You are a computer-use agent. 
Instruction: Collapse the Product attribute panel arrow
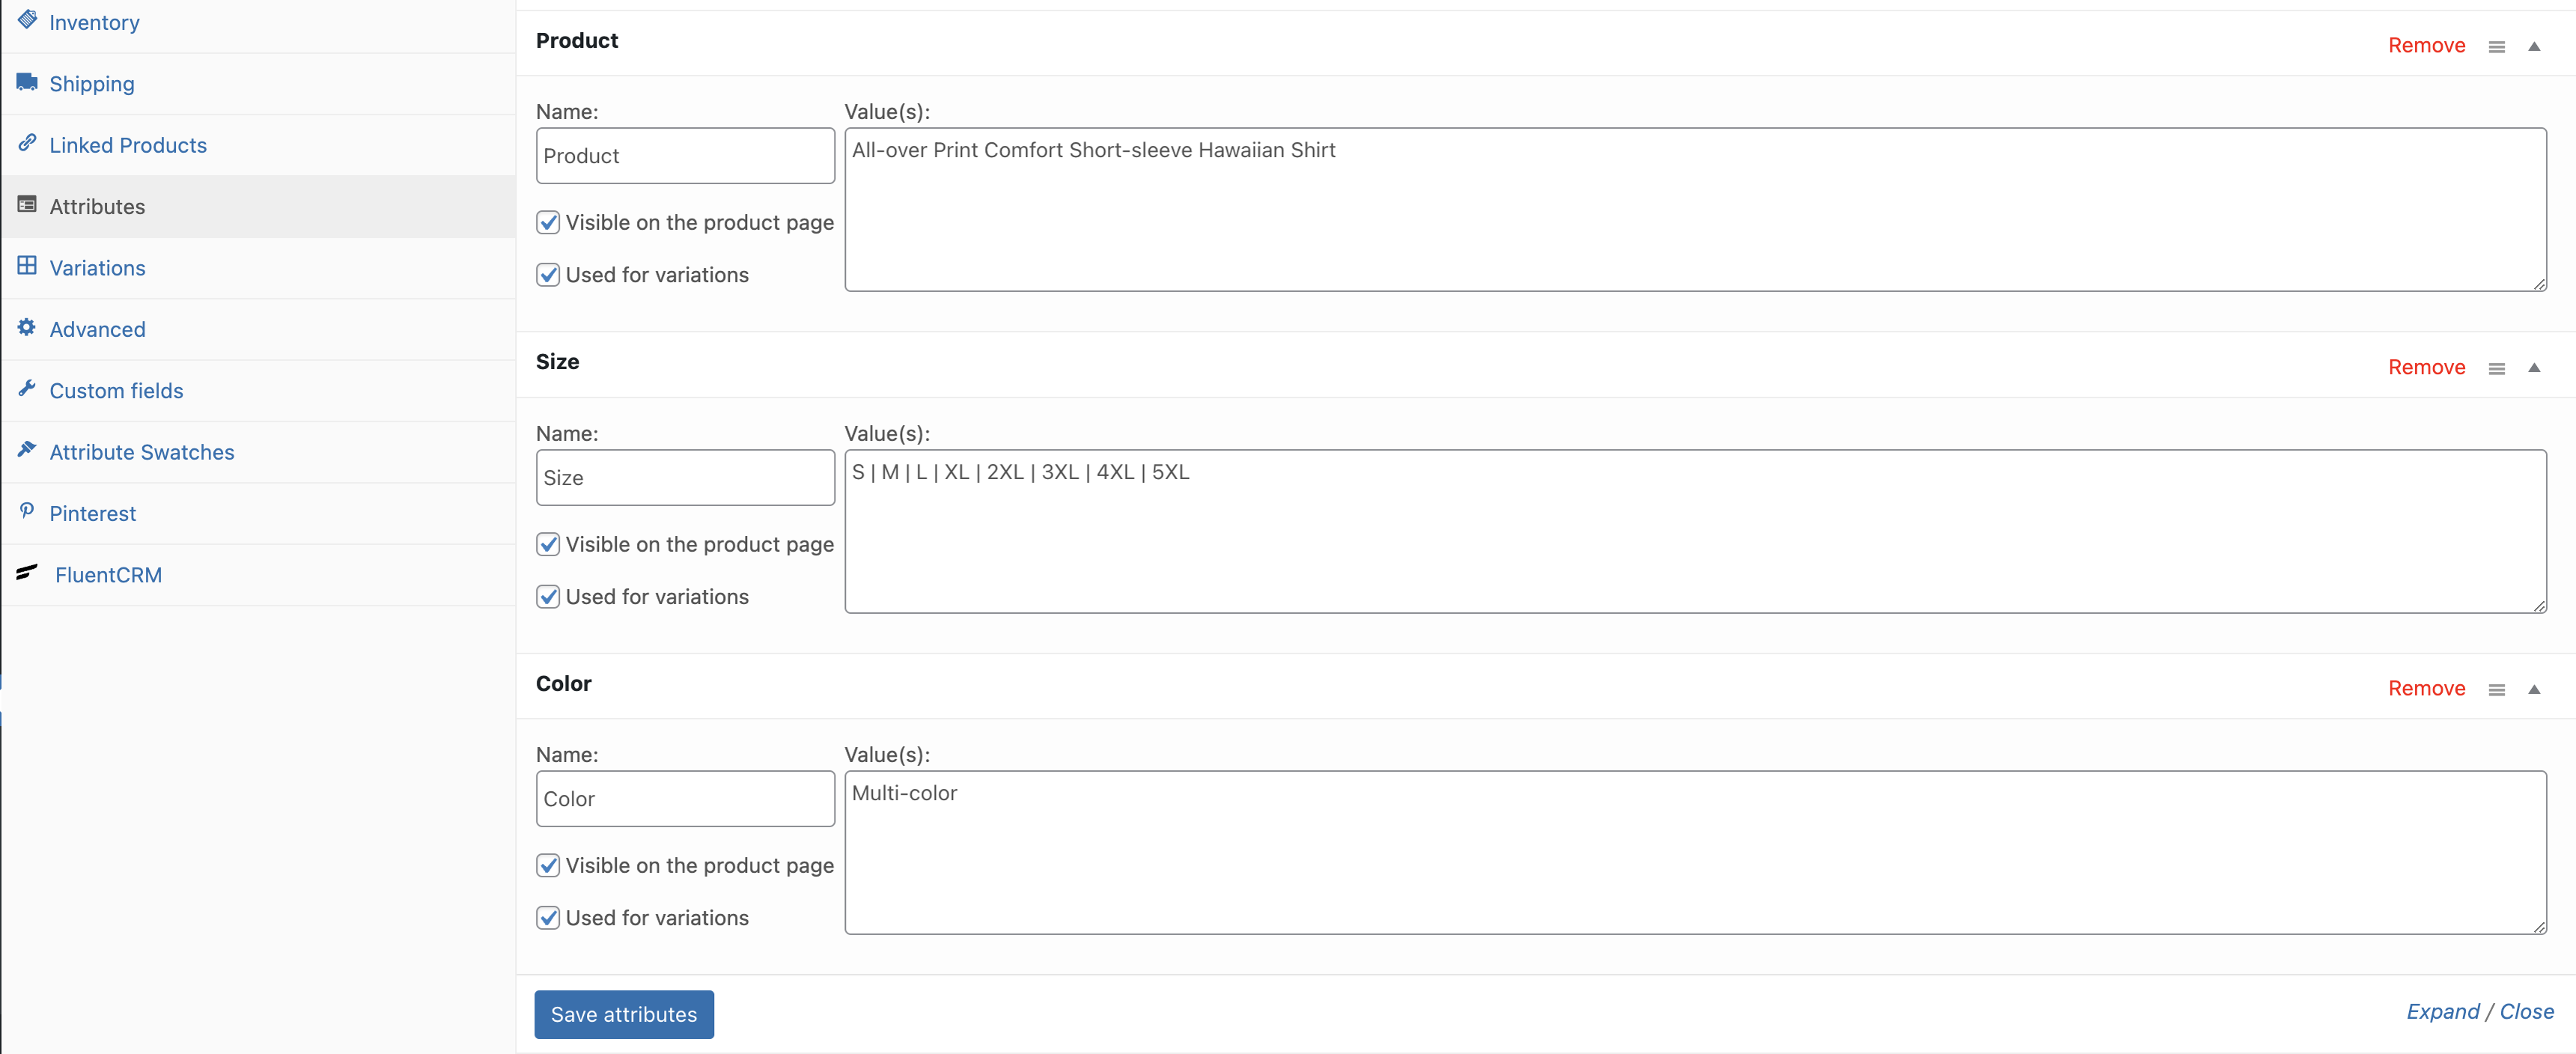pyautogui.click(x=2534, y=46)
